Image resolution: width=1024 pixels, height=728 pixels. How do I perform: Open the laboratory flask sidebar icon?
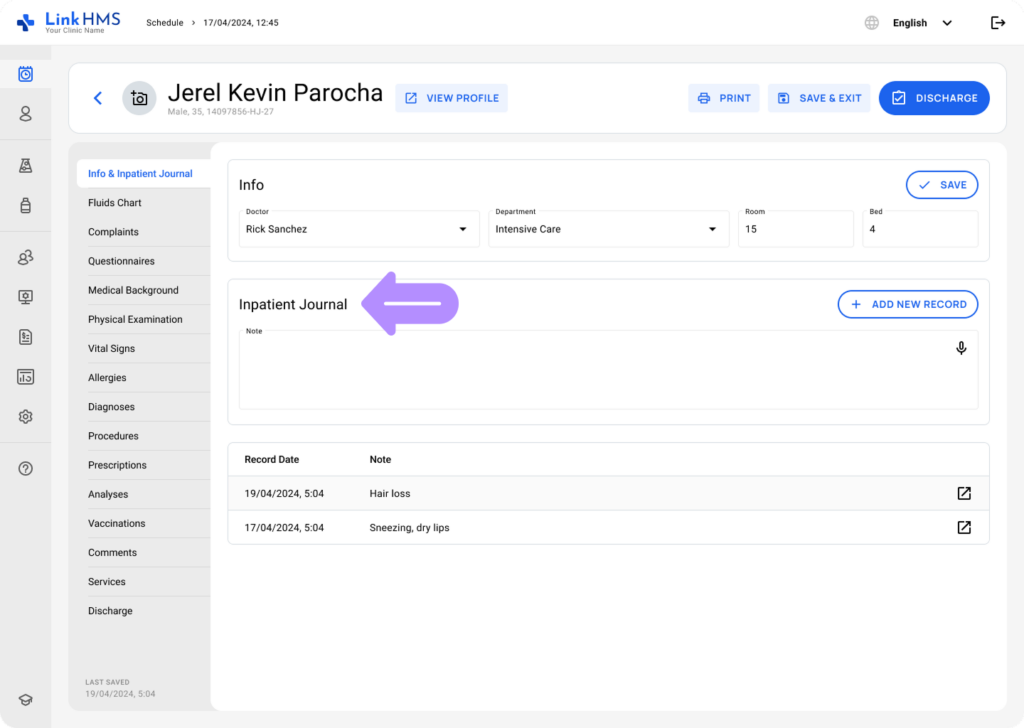[x=26, y=166]
